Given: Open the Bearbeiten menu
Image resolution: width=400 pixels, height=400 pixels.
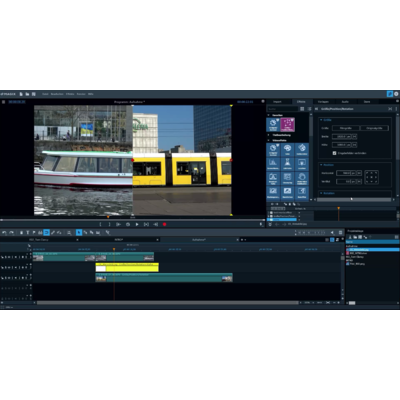Looking at the screenshot, I should [57, 94].
